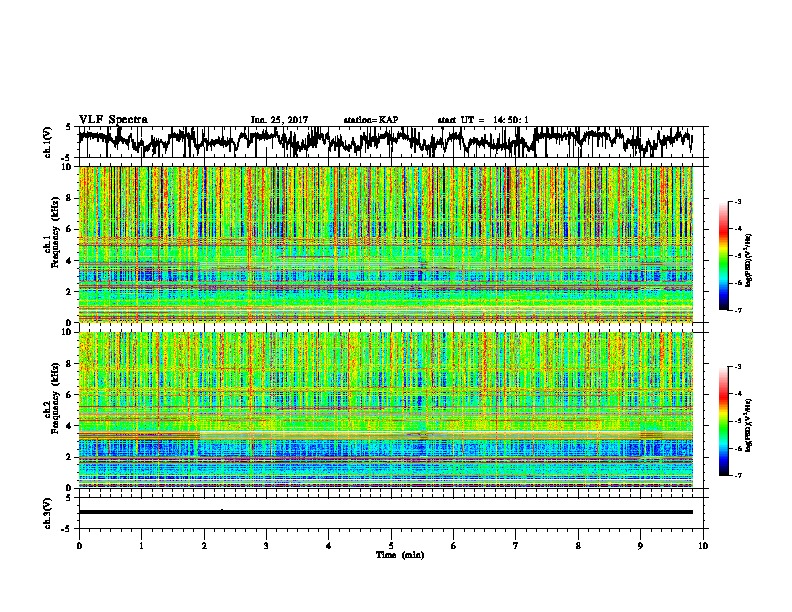Viewport: 792px width, 612px height.
Task: Click inside the ch.1 spectrogram panel
Action: pyautogui.click(x=386, y=244)
